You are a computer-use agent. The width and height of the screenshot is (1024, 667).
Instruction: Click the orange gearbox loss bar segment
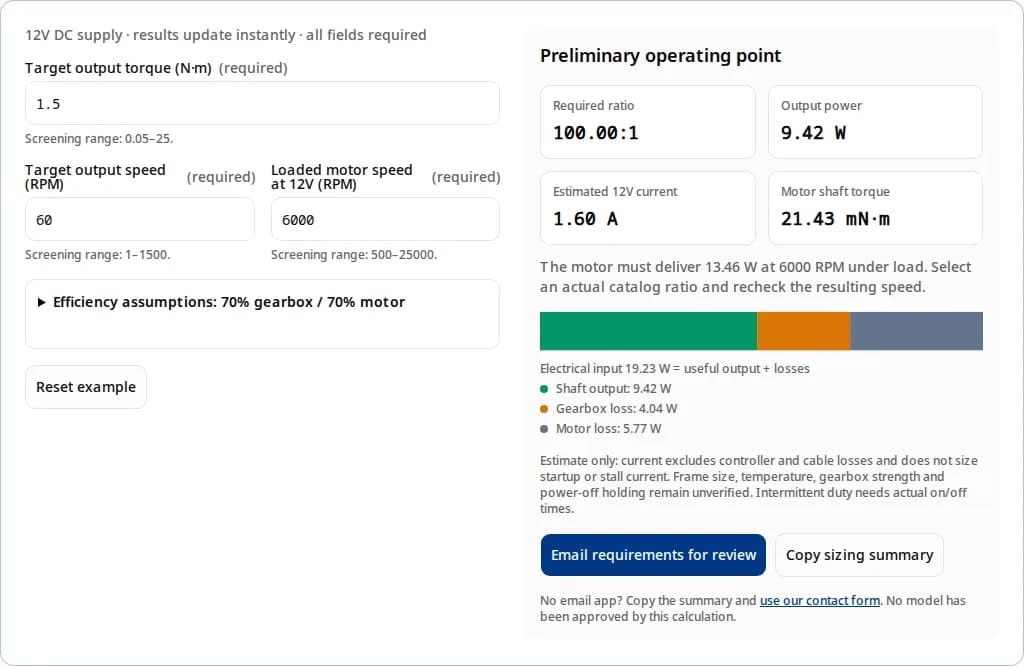(x=804, y=331)
